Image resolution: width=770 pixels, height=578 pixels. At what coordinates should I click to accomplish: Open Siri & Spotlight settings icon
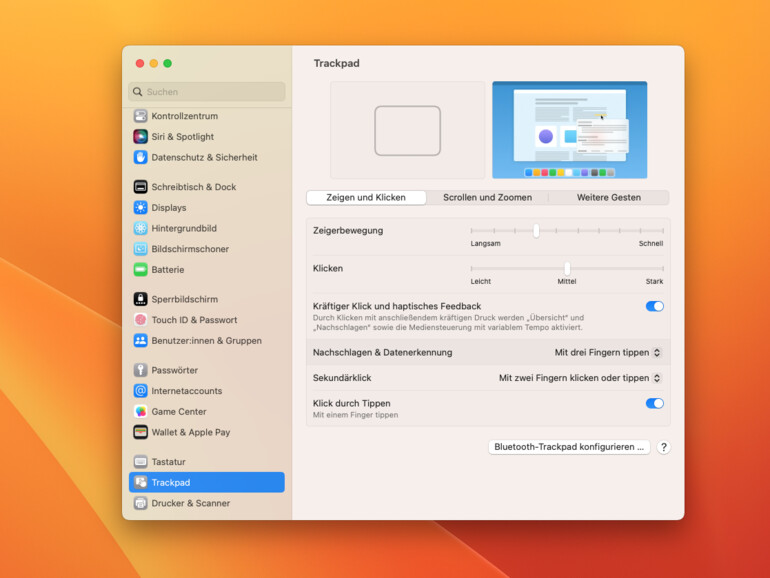click(x=141, y=137)
